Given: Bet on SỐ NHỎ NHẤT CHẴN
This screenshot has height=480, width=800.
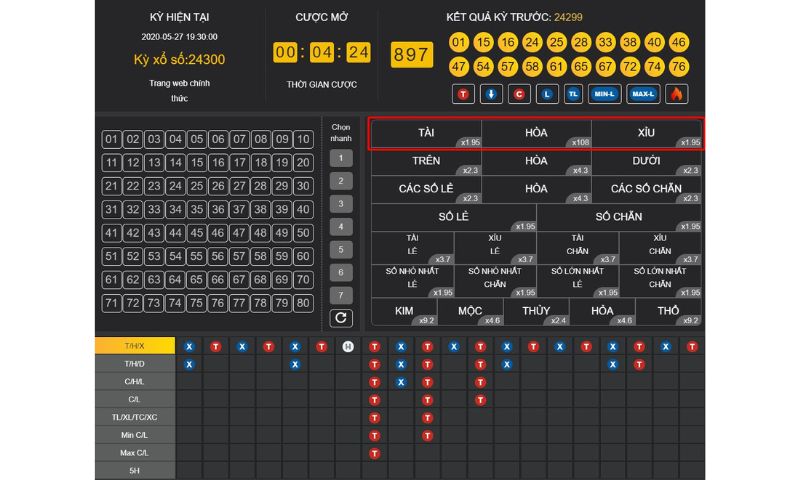Looking at the screenshot, I should pyautogui.click(x=495, y=281).
